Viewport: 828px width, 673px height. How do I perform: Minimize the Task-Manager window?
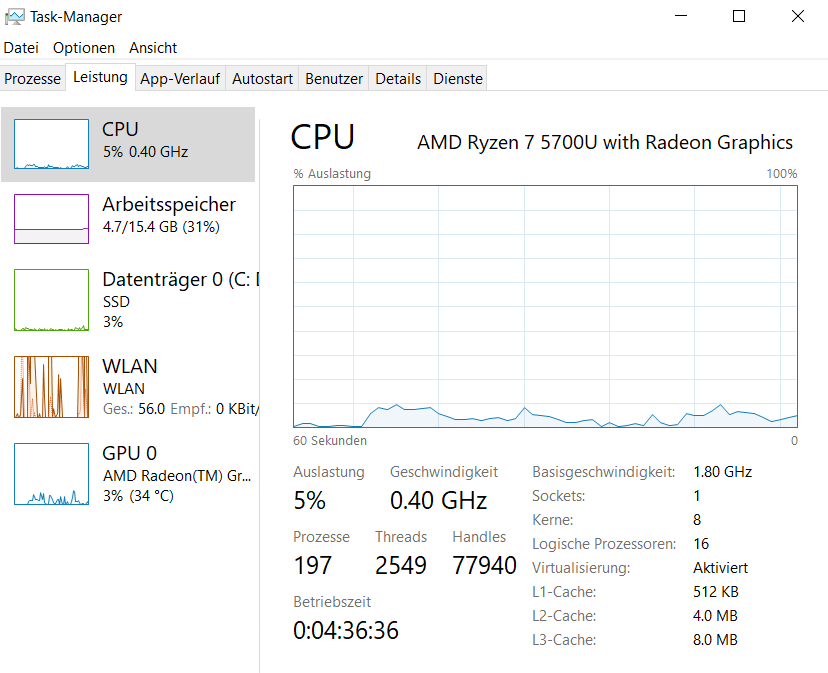click(681, 17)
